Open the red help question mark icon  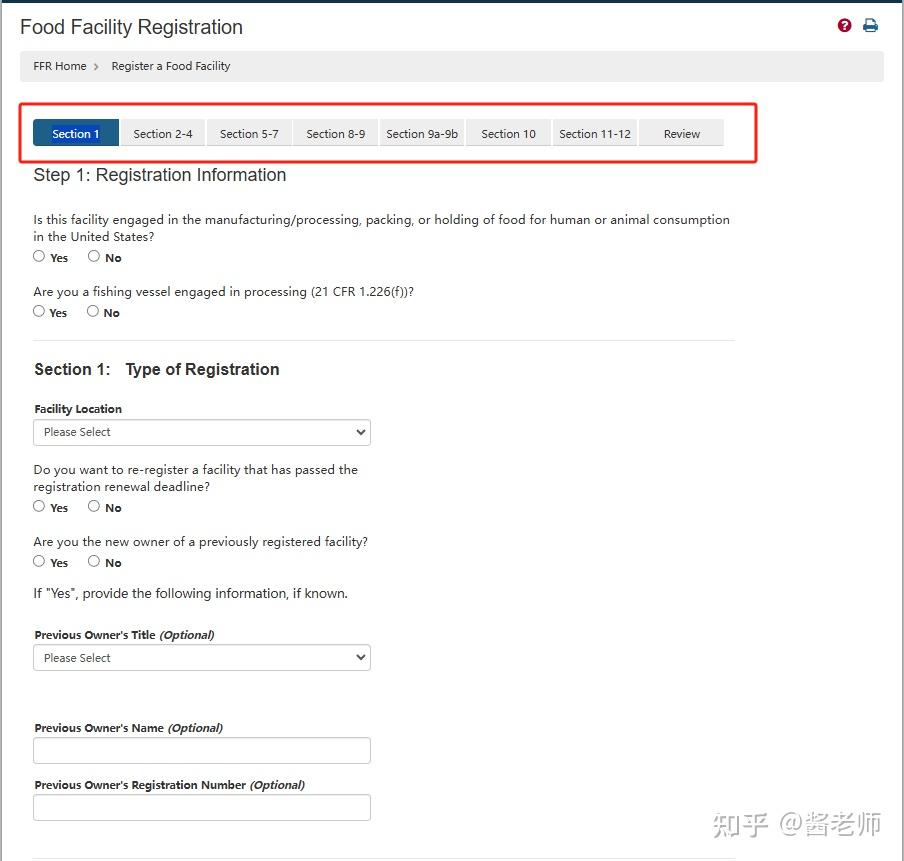pyautogui.click(x=844, y=25)
